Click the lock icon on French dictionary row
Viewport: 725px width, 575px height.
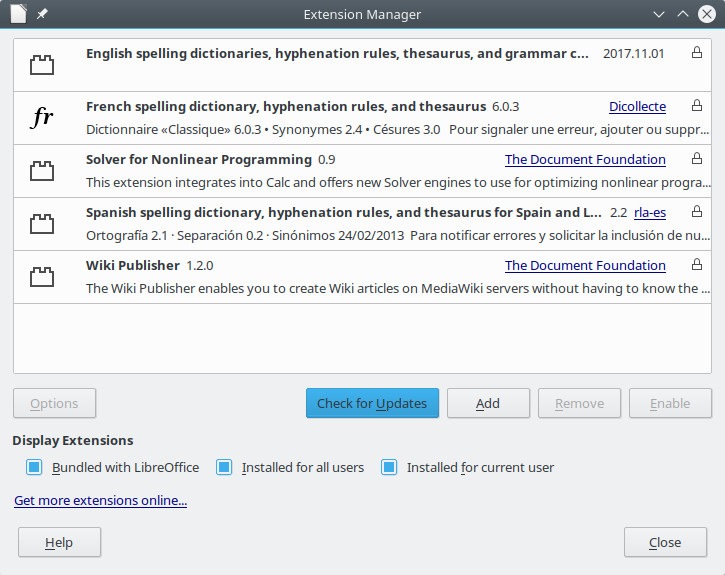point(697,106)
